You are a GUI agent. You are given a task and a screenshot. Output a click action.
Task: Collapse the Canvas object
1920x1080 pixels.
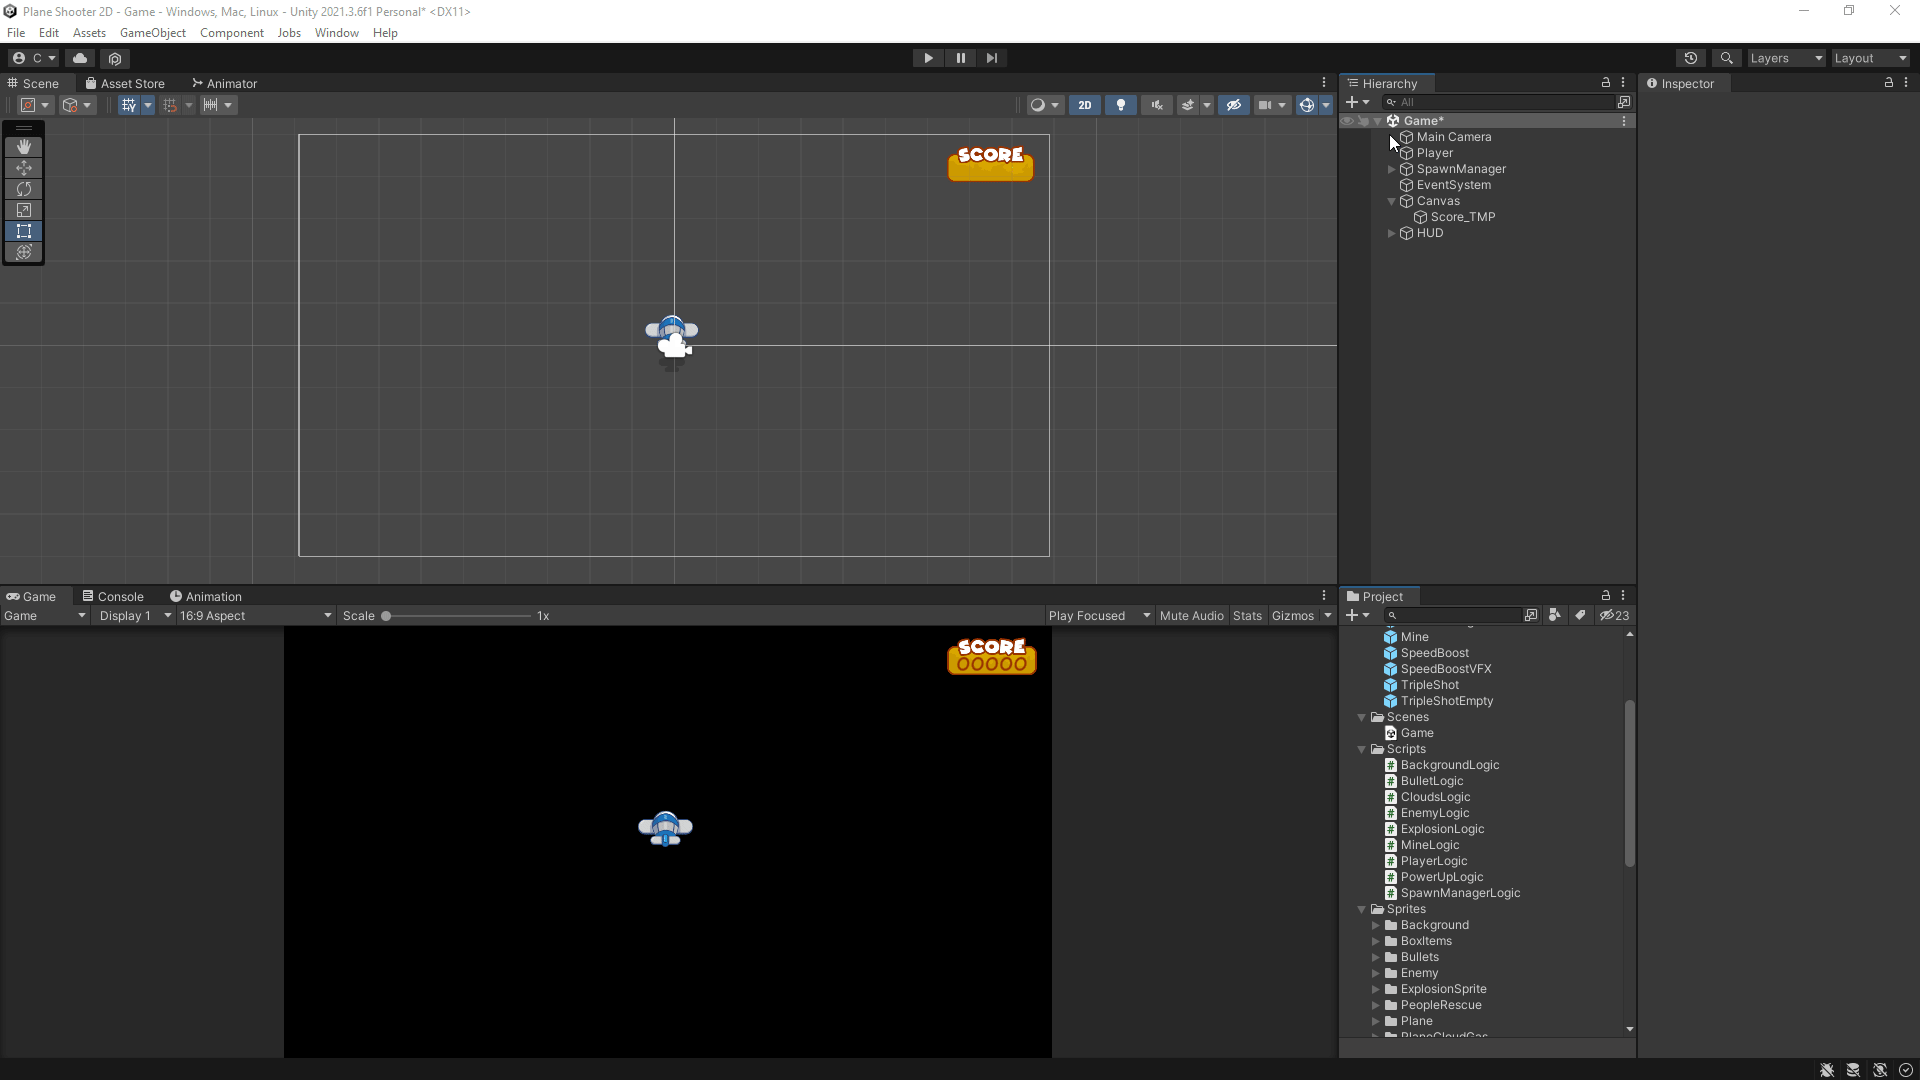(1391, 201)
